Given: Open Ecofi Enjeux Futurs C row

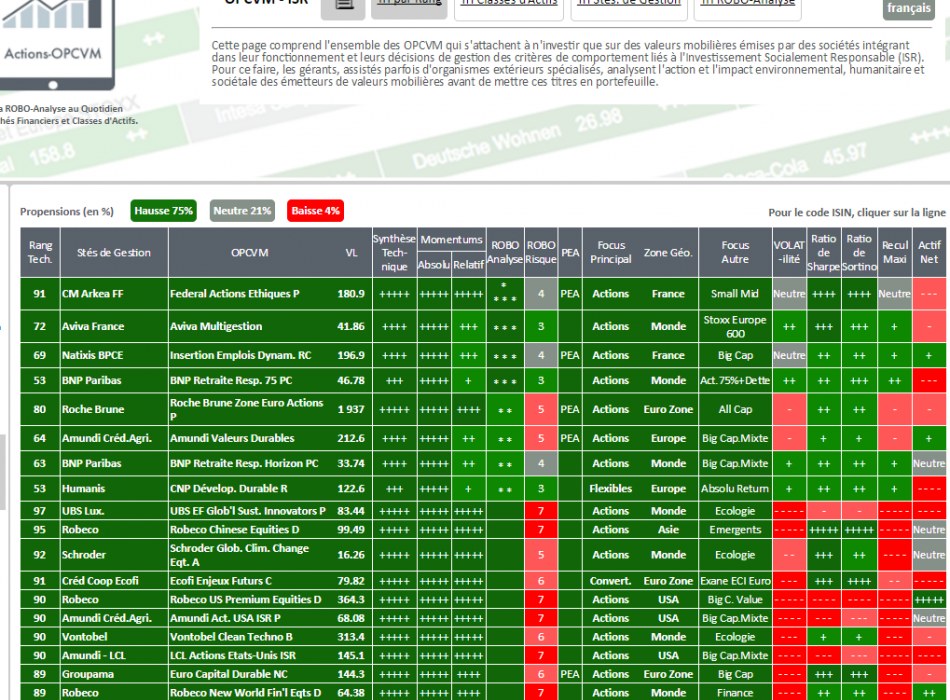Looking at the screenshot, I should (x=483, y=581).
